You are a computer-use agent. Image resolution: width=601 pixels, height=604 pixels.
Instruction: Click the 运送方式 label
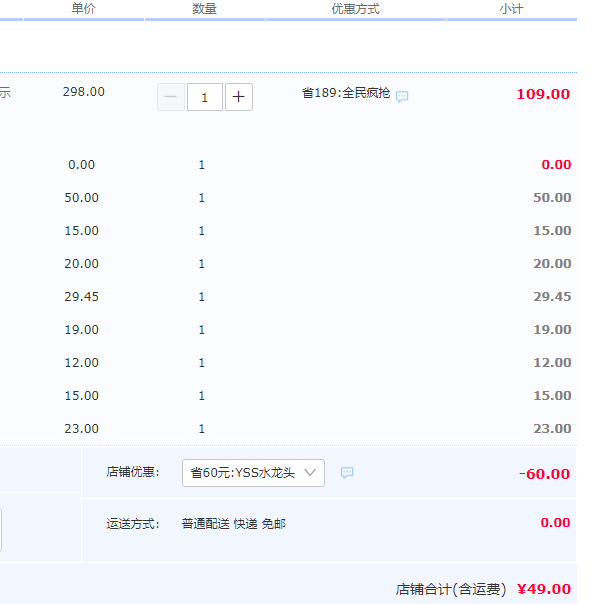132,523
